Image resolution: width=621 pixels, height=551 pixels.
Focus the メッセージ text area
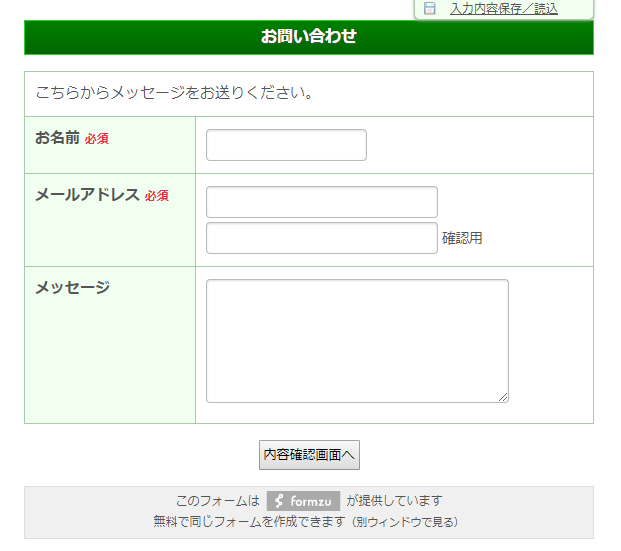[356, 340]
